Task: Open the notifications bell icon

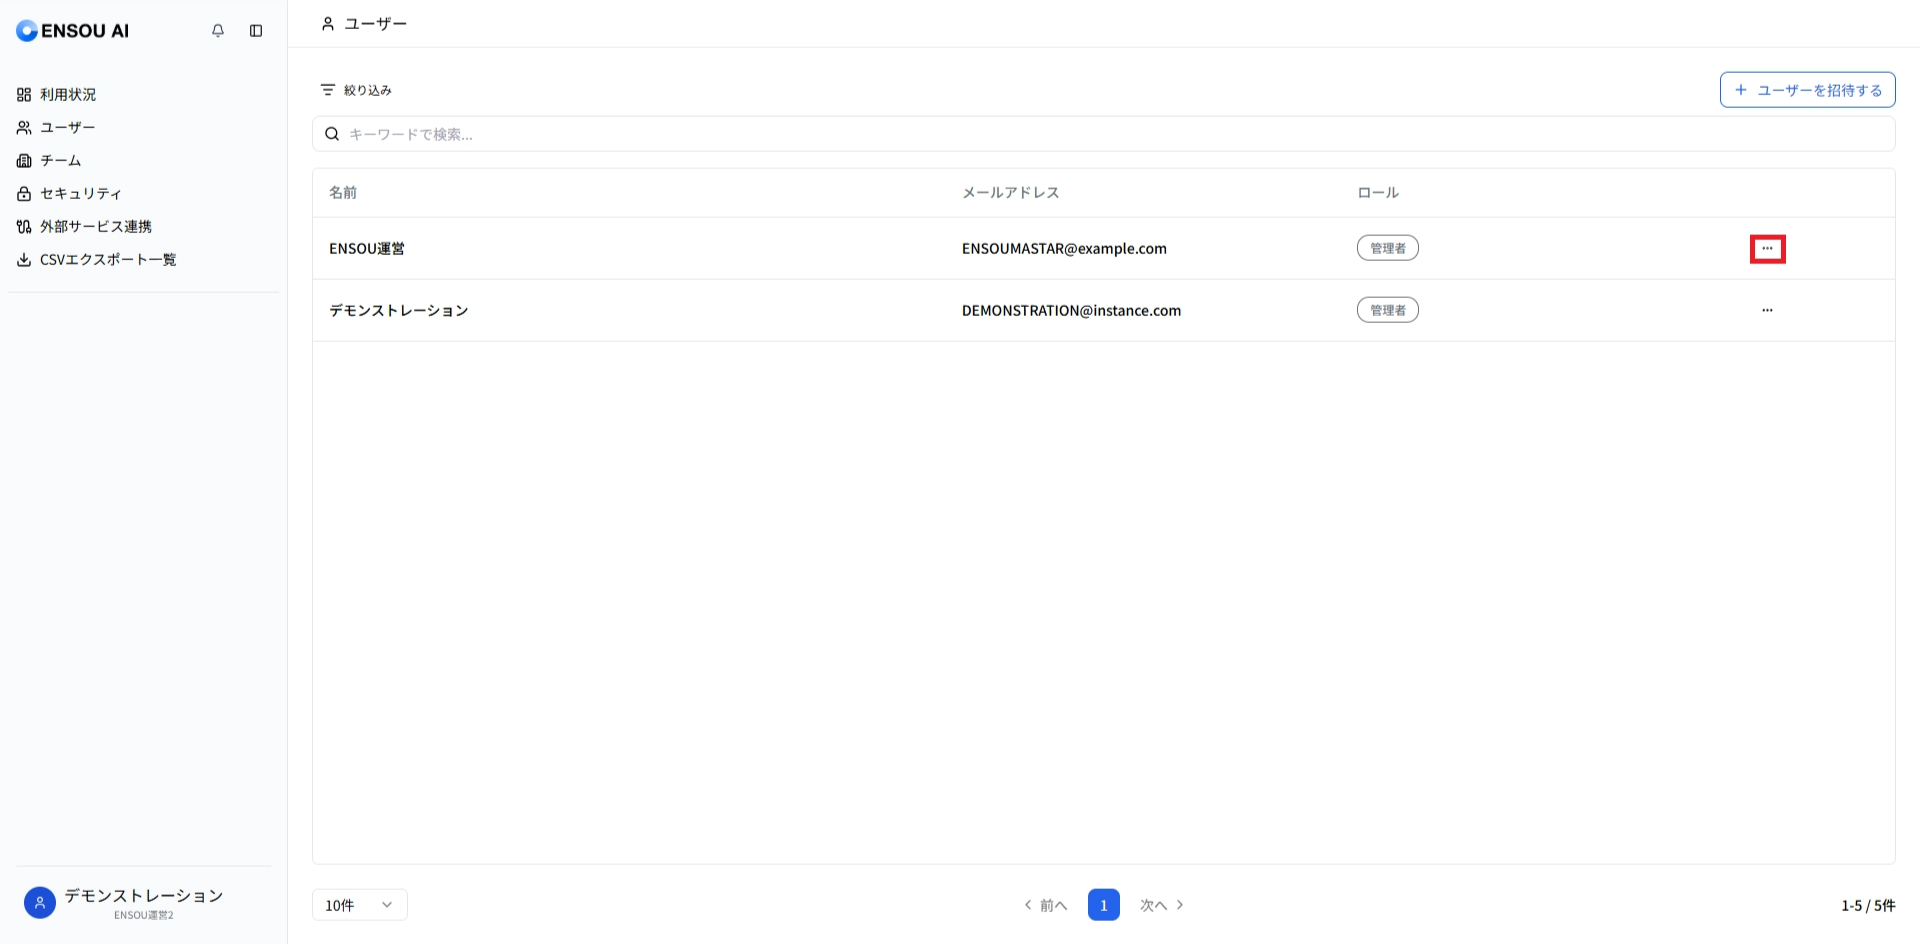Action: (x=218, y=31)
